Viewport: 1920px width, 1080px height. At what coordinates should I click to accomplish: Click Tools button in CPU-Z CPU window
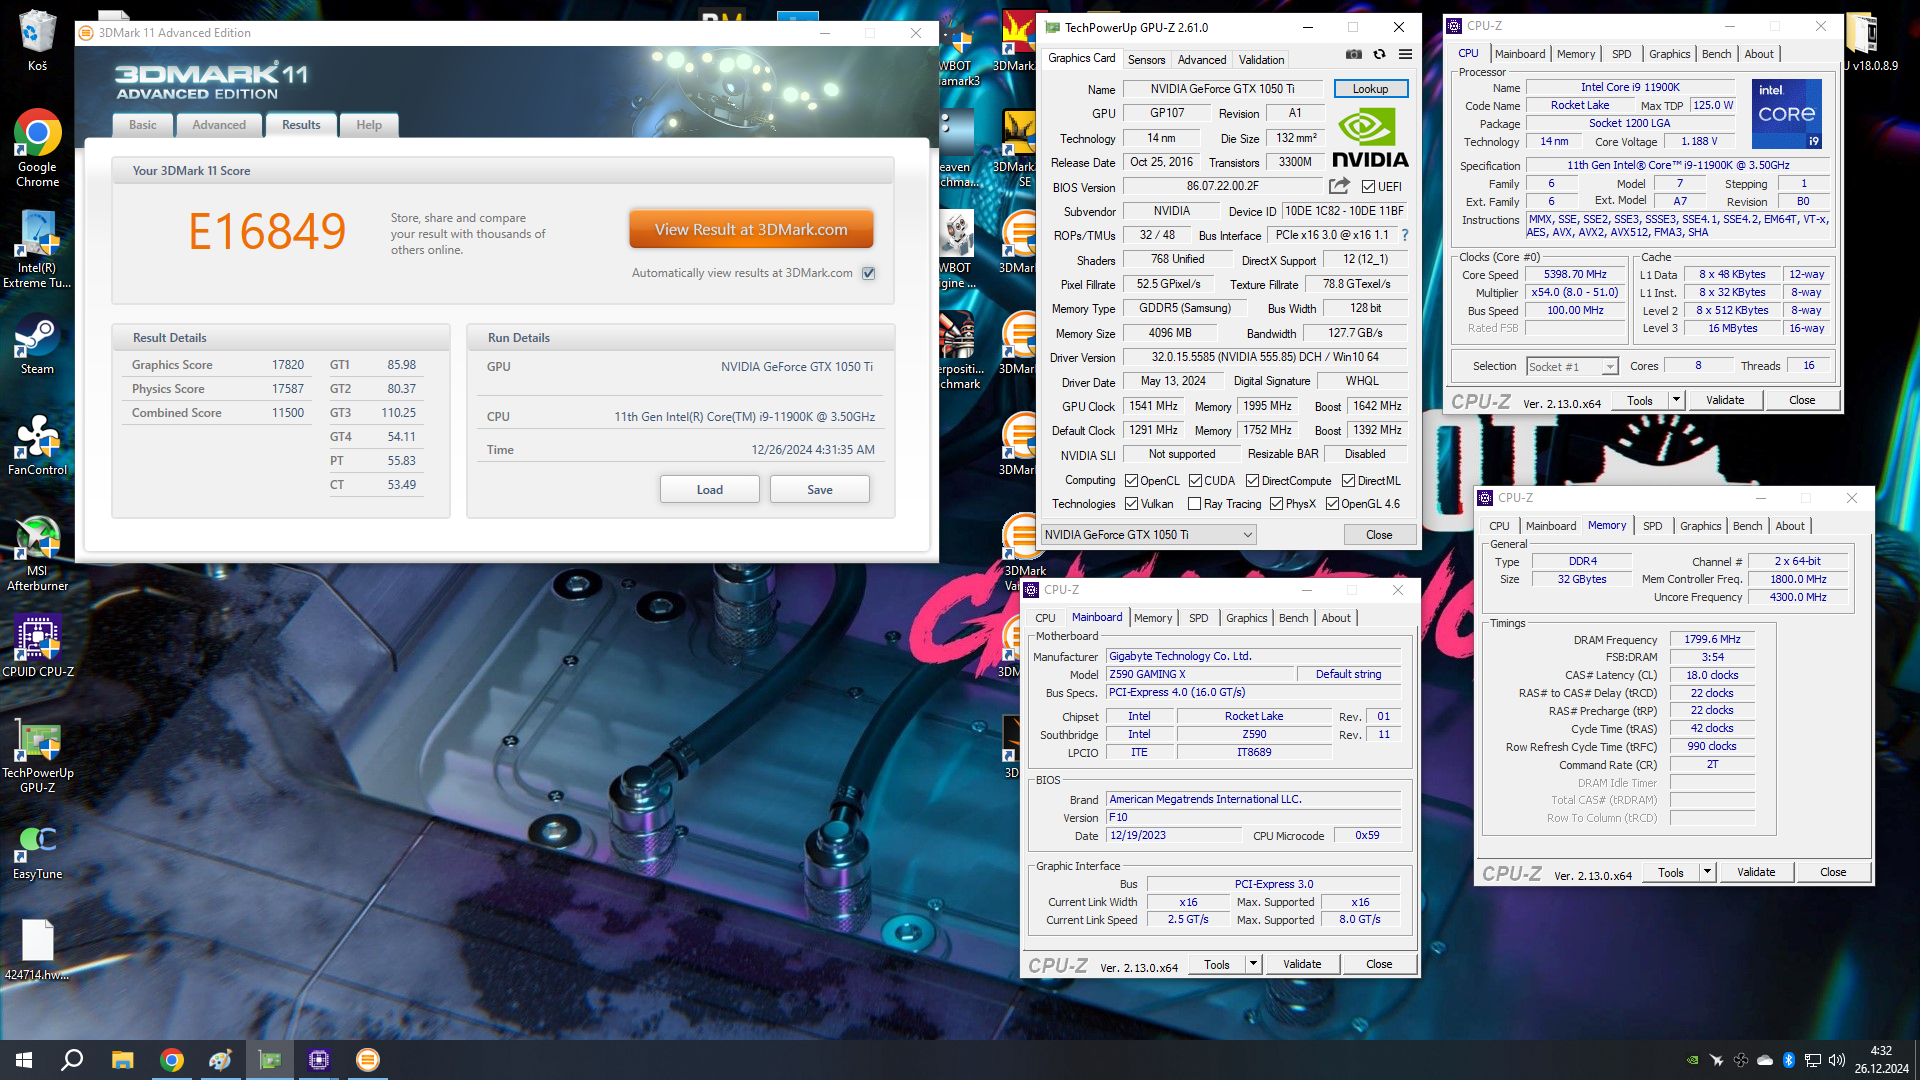[x=1639, y=400]
